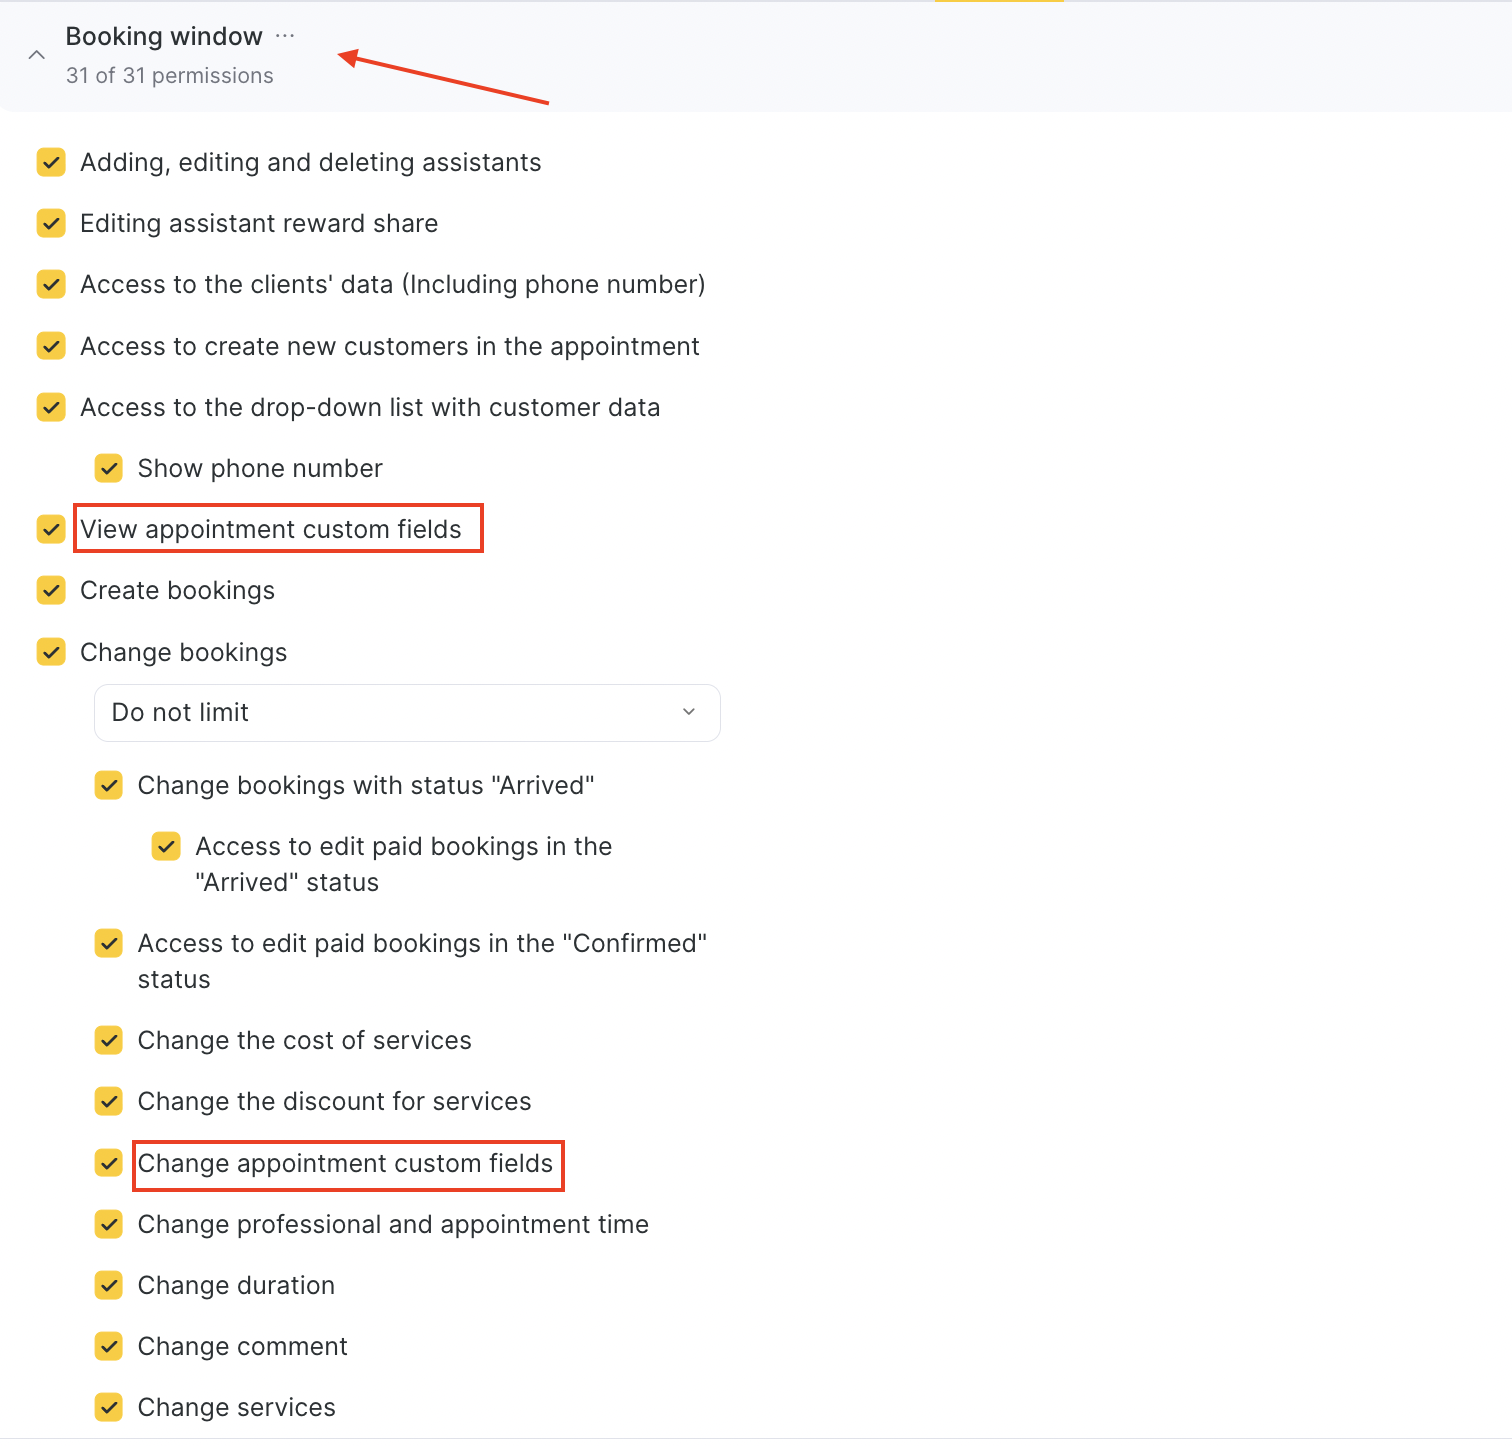Image resolution: width=1512 pixels, height=1446 pixels.
Task: Disable the Create bookings permission
Action: (51, 591)
